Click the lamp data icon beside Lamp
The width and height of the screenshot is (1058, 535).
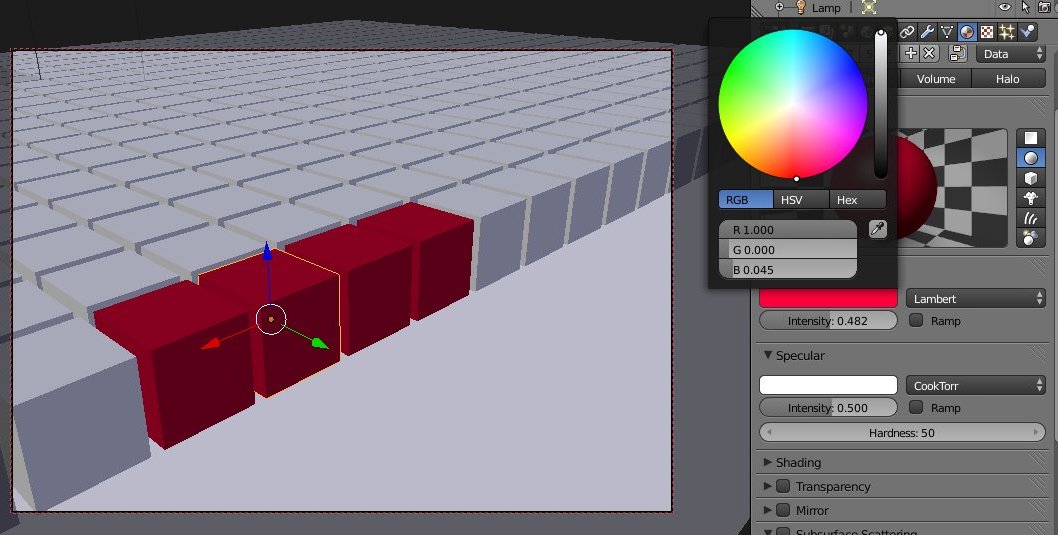(869, 7)
